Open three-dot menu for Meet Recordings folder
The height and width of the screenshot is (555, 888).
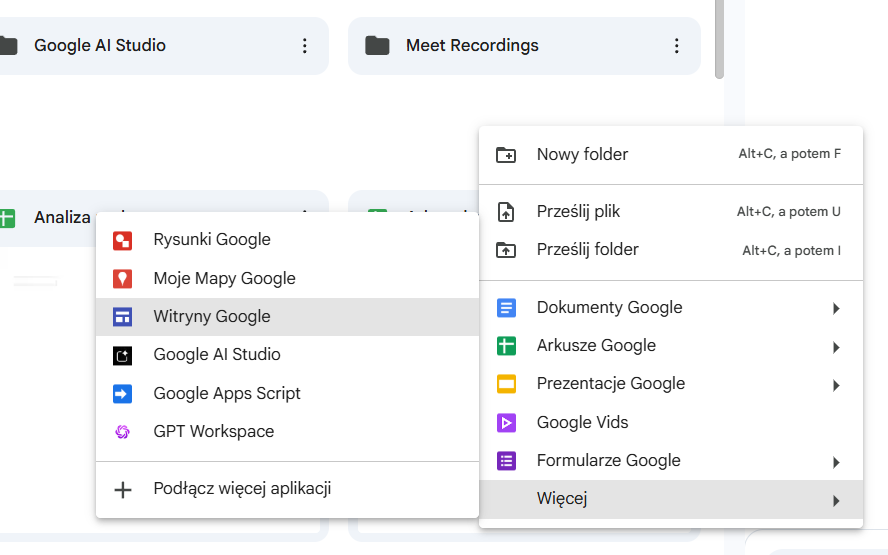tap(677, 46)
